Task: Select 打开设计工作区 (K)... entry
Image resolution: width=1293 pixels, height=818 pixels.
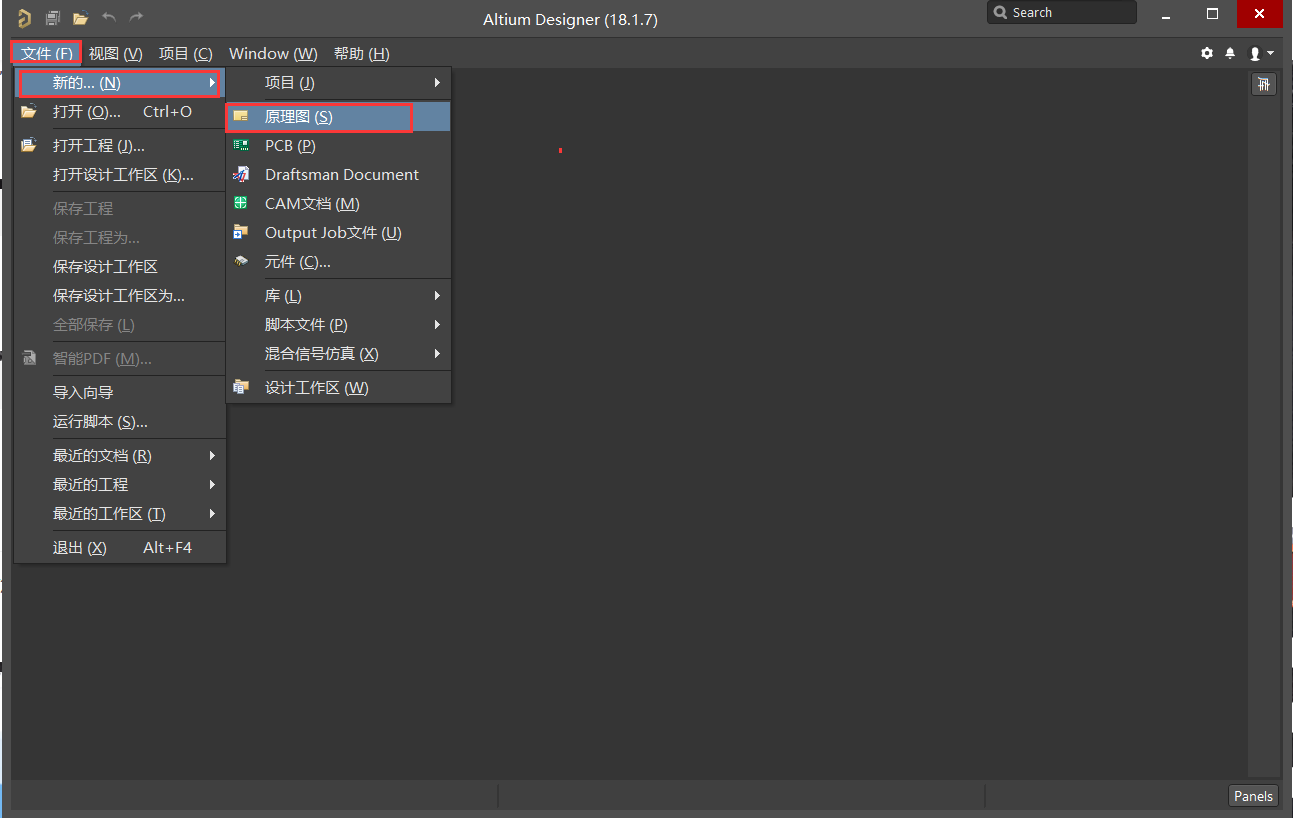Action: [x=120, y=175]
